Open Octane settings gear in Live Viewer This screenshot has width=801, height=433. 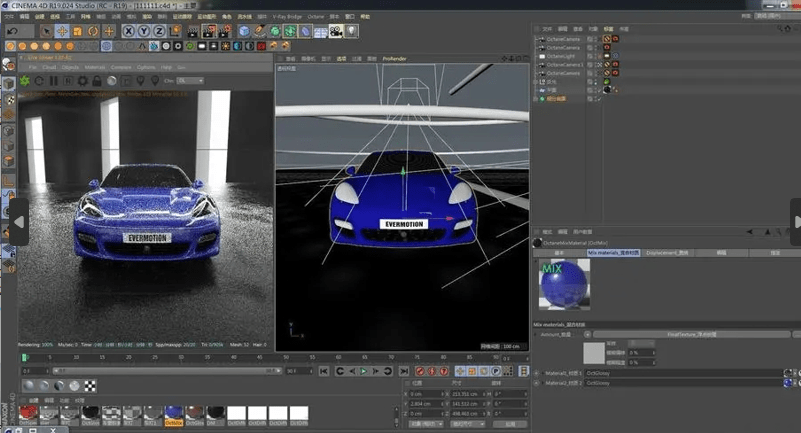click(82, 81)
